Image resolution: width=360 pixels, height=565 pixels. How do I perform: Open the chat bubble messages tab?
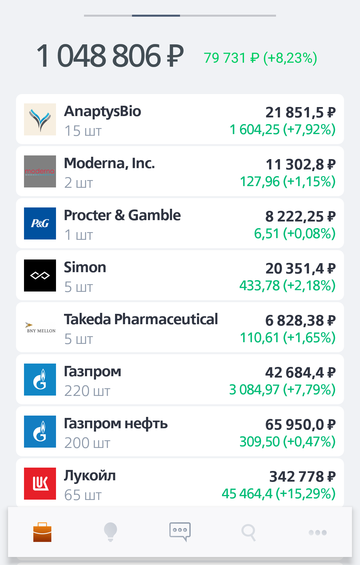tap(180, 532)
